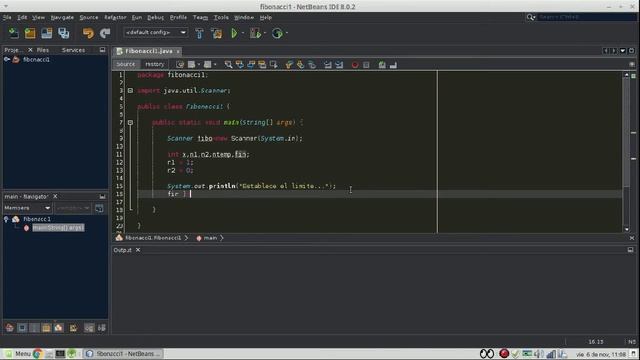Click the Comment icon in editor toolbar
Image resolution: width=640 pixels, height=360 pixels.
click(382, 64)
